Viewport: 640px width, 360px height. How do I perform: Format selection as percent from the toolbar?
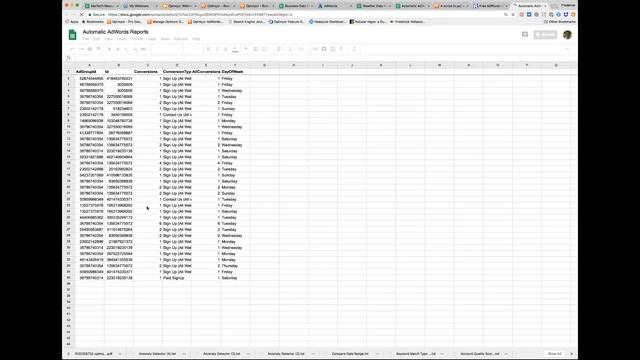118,49
